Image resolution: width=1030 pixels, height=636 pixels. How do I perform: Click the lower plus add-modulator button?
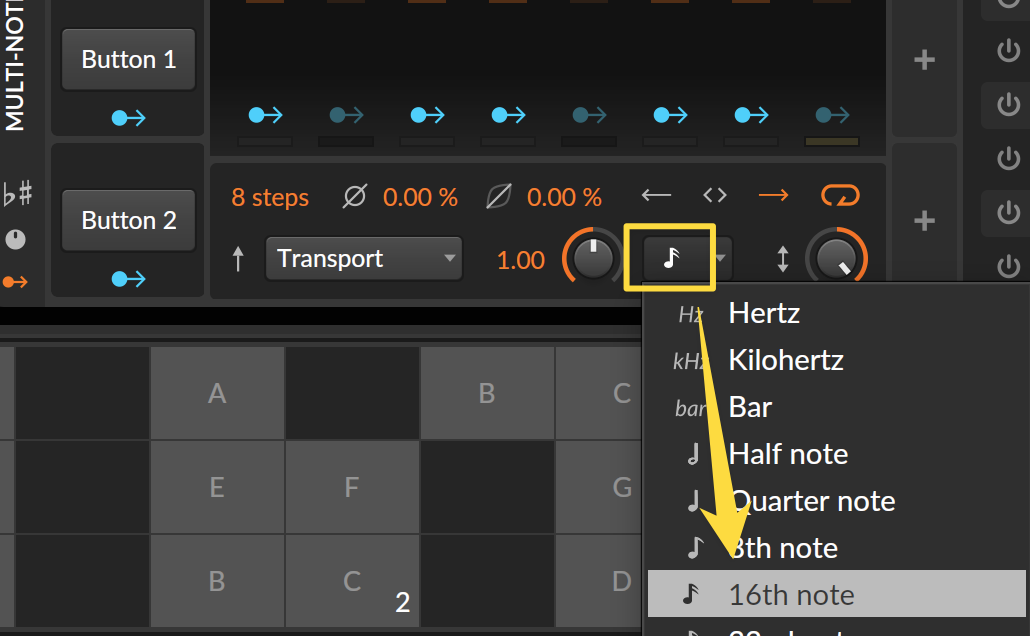[x=924, y=221]
